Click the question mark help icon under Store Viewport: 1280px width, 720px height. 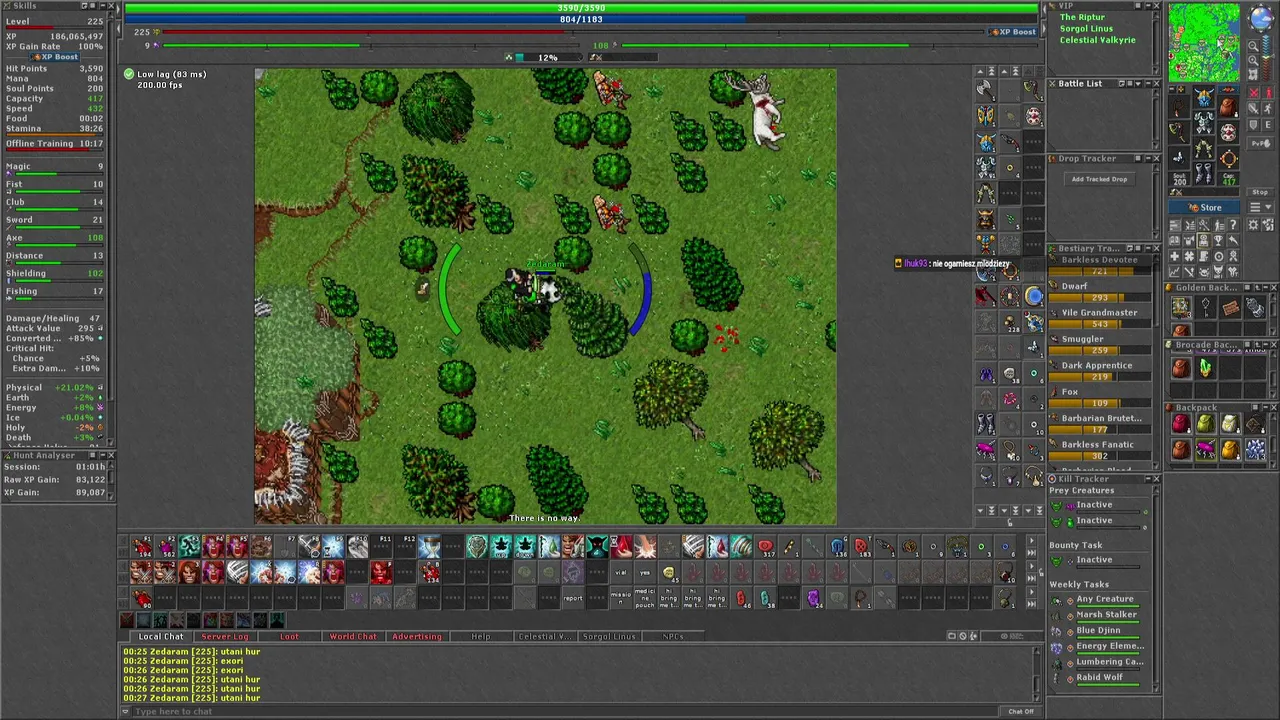[1233, 224]
